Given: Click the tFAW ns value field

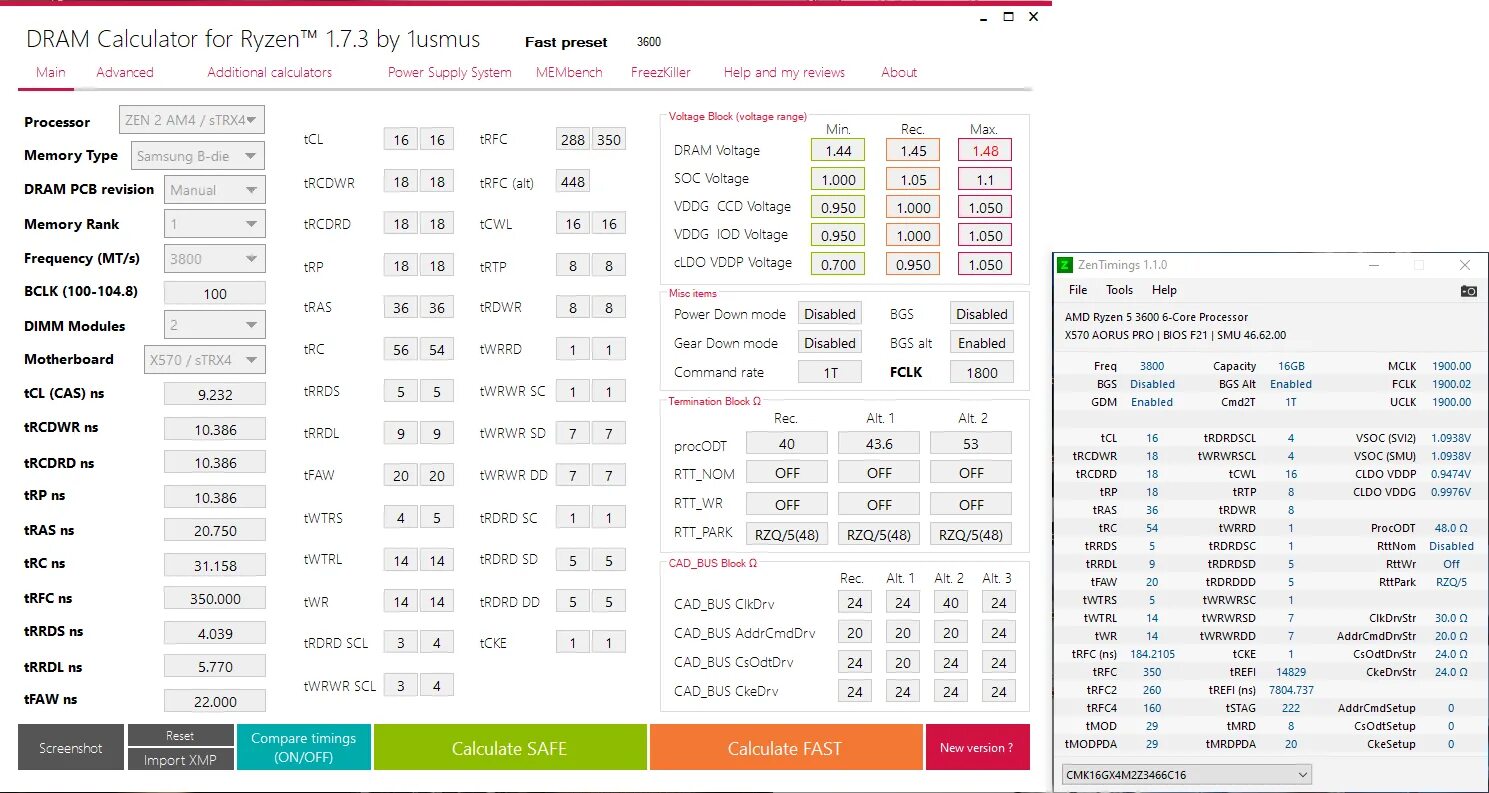Looking at the screenshot, I should pos(215,701).
